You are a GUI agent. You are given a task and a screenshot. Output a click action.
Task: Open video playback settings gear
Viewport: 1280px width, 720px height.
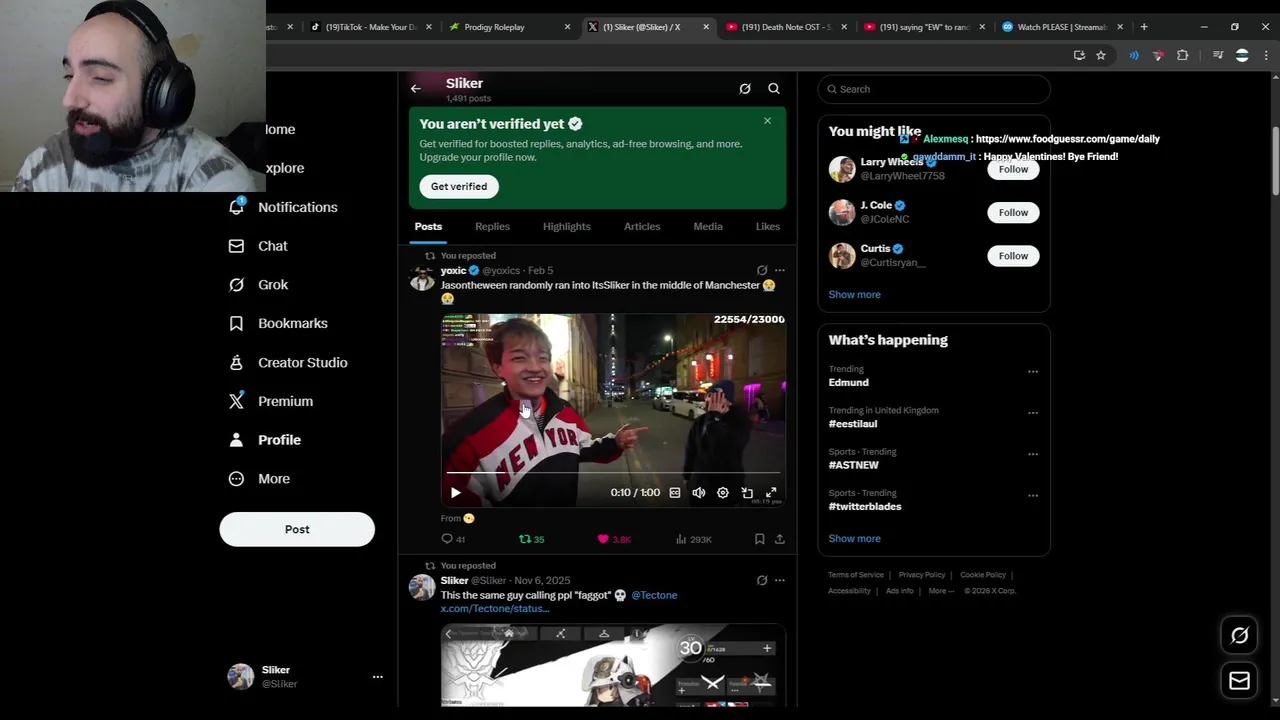click(x=723, y=493)
